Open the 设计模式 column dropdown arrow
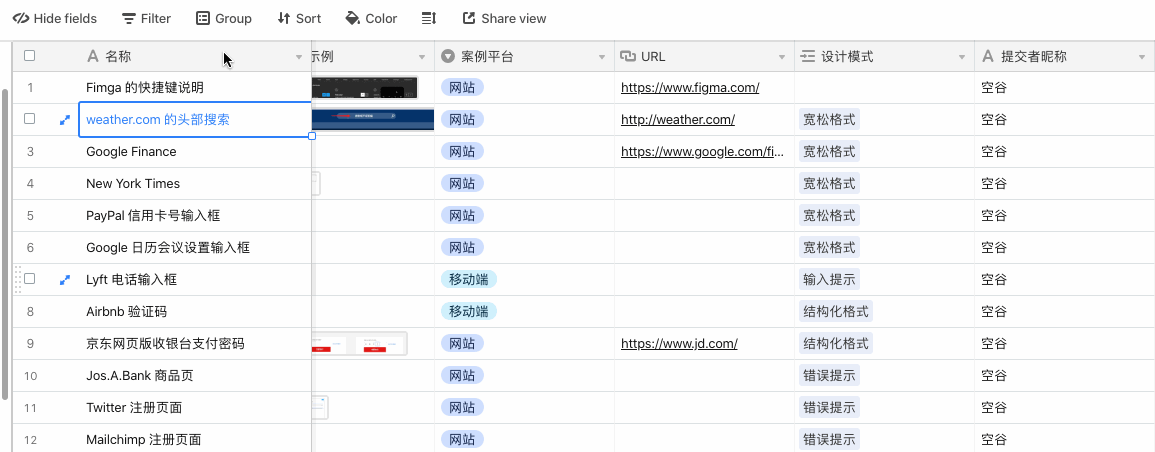The width and height of the screenshot is (1155, 452). pos(961,57)
